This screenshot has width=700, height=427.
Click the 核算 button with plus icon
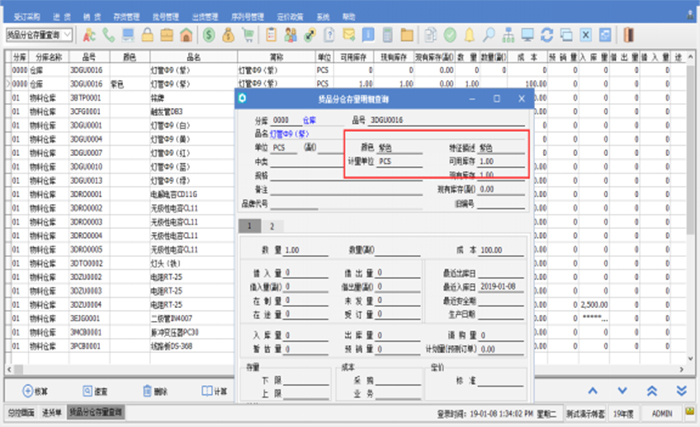coord(36,391)
